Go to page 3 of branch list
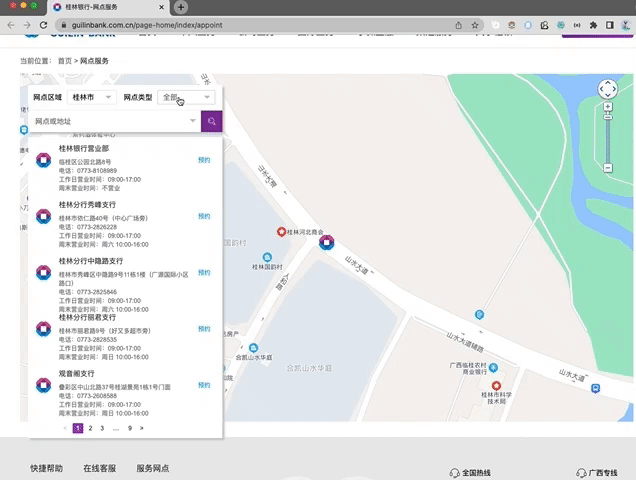This screenshot has width=636, height=480. click(102, 428)
